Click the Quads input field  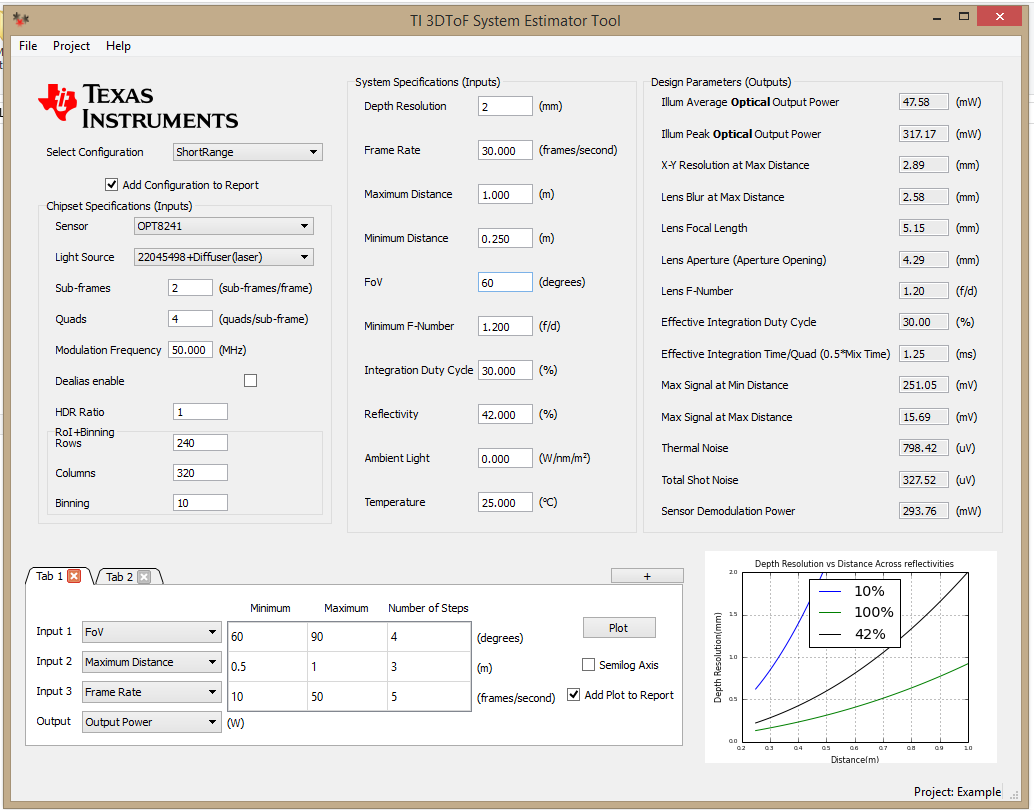[x=191, y=319]
